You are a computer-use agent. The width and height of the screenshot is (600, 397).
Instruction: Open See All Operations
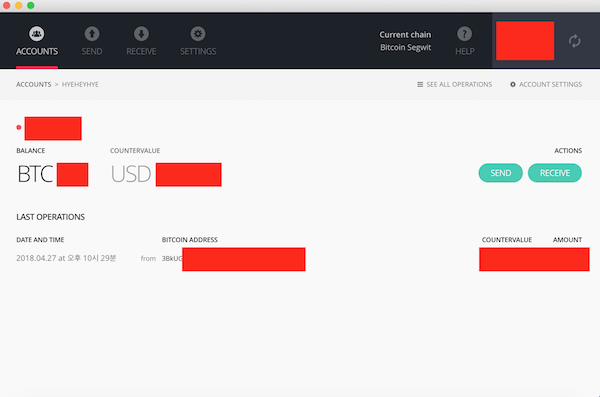tap(455, 84)
